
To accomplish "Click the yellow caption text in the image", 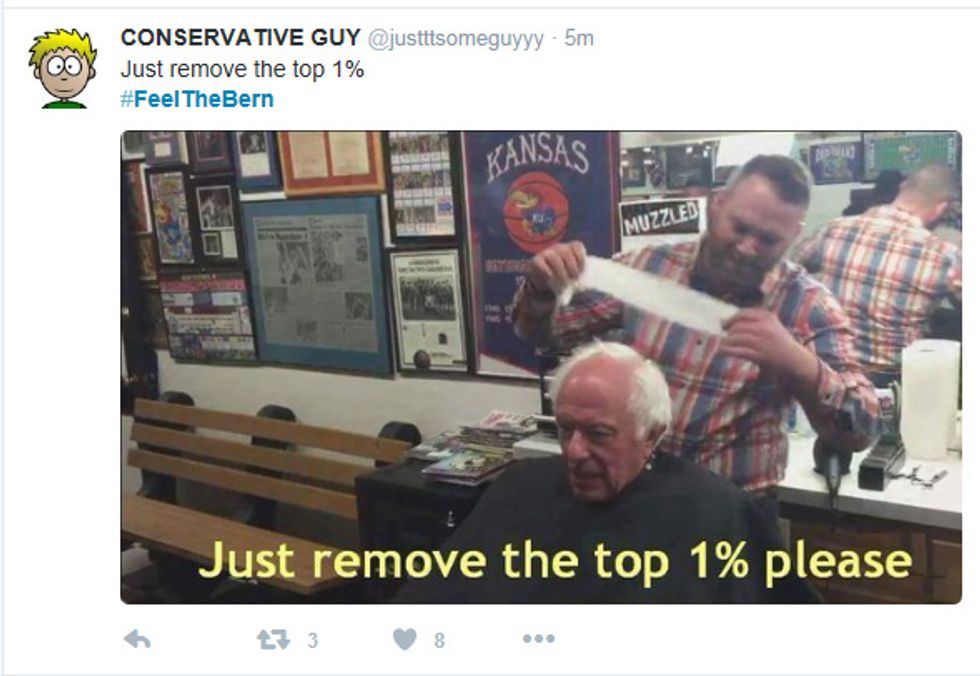I will coord(556,560).
